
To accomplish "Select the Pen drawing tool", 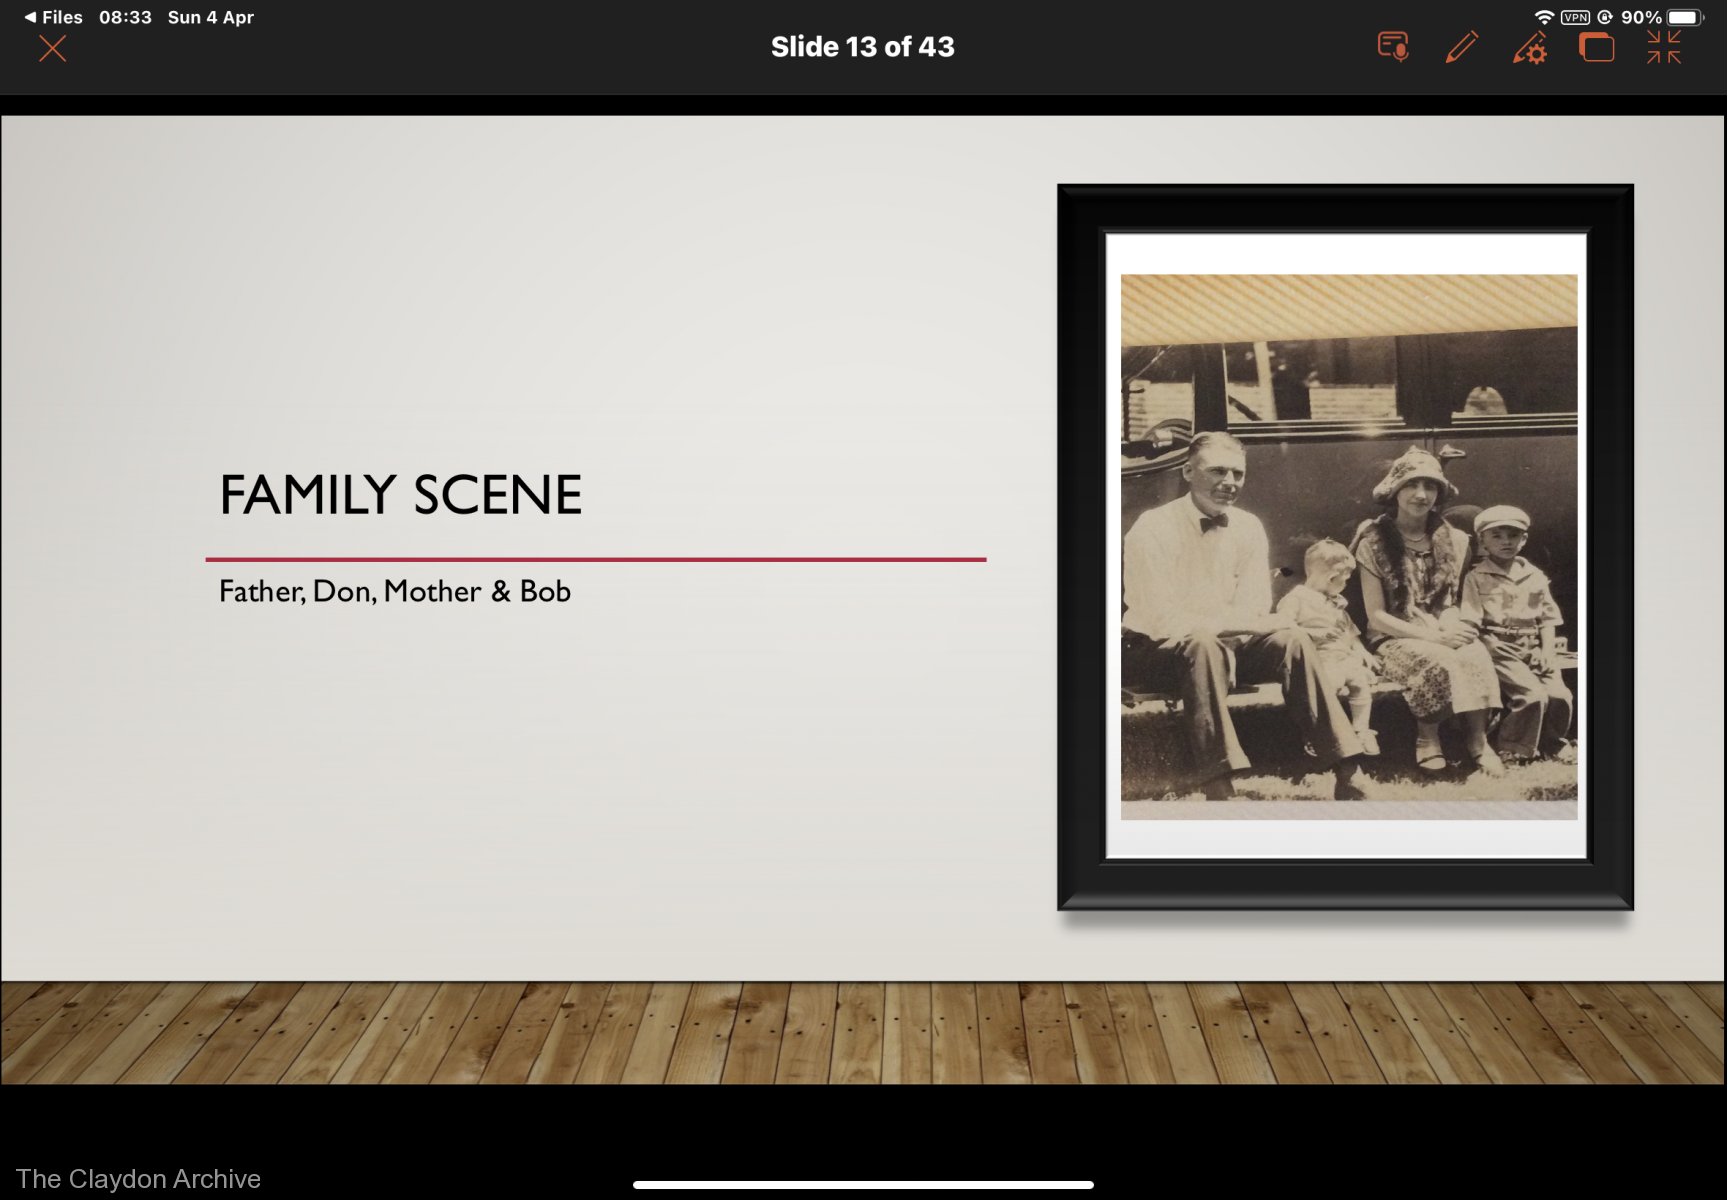I will pos(1461,47).
